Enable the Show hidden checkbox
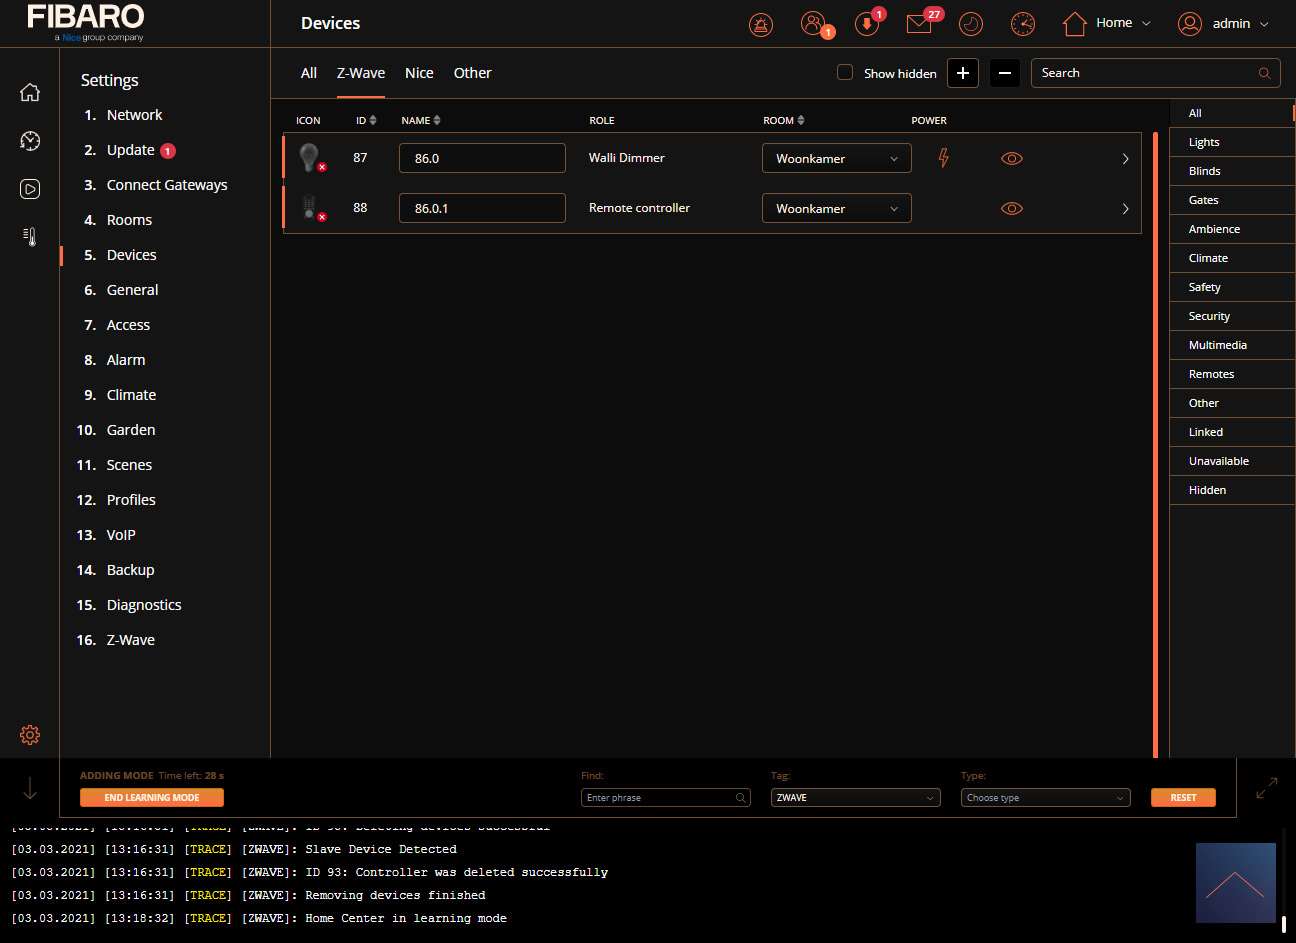Screen dimensions: 1296x943 845,73
